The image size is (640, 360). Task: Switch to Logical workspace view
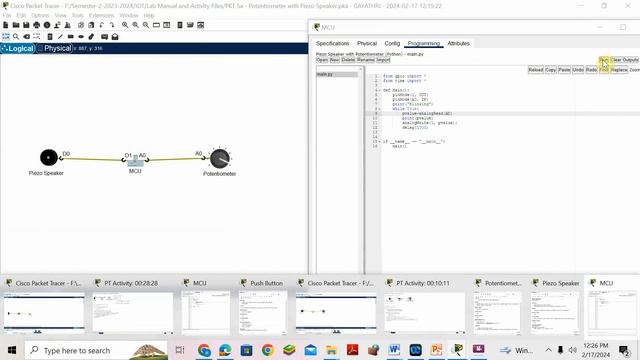(18, 48)
